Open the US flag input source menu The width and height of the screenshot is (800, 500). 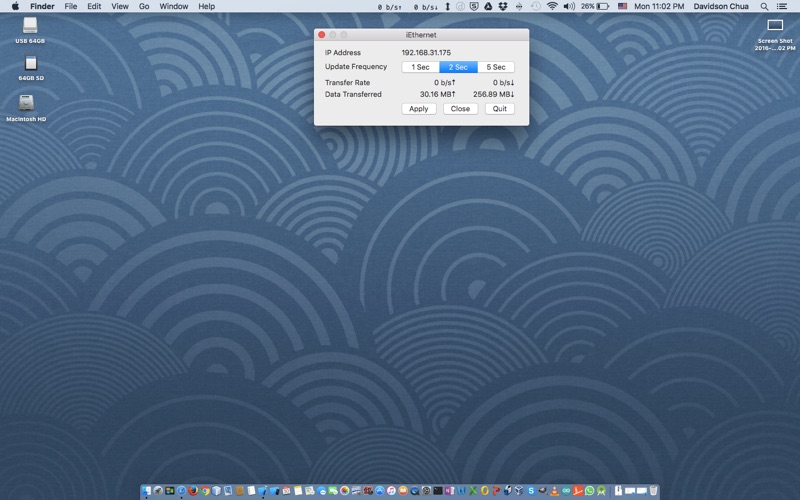coord(622,6)
